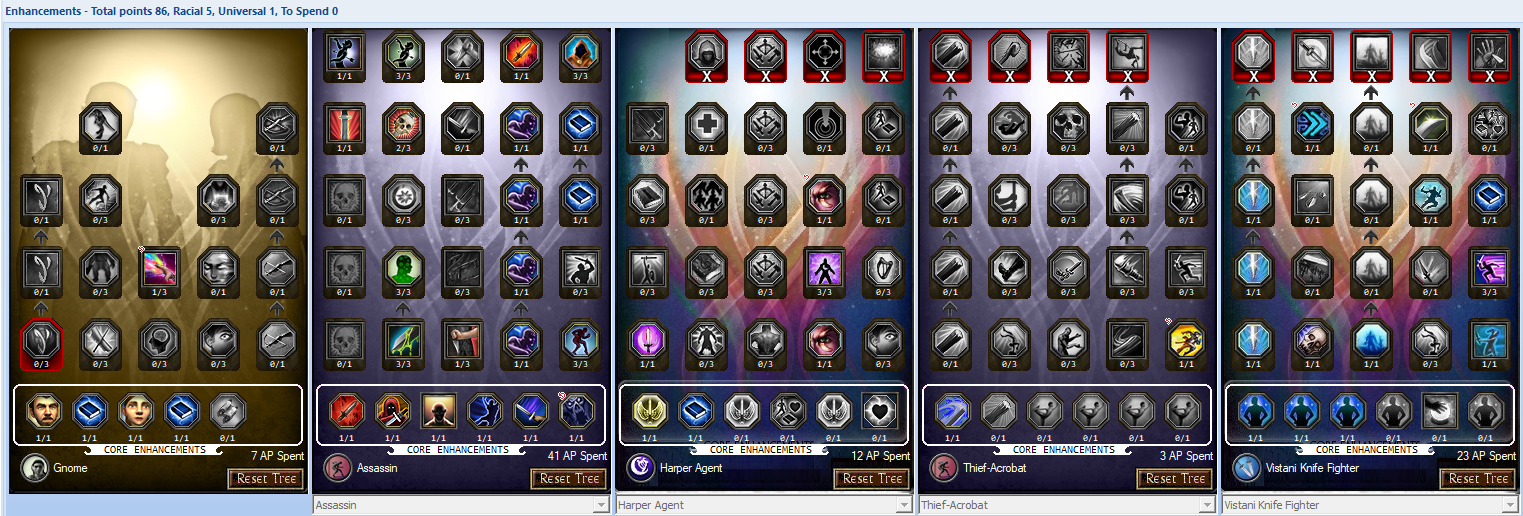The height and width of the screenshot is (516, 1523).
Task: Click the first Gnome core enhancement portrait
Action: (44, 411)
